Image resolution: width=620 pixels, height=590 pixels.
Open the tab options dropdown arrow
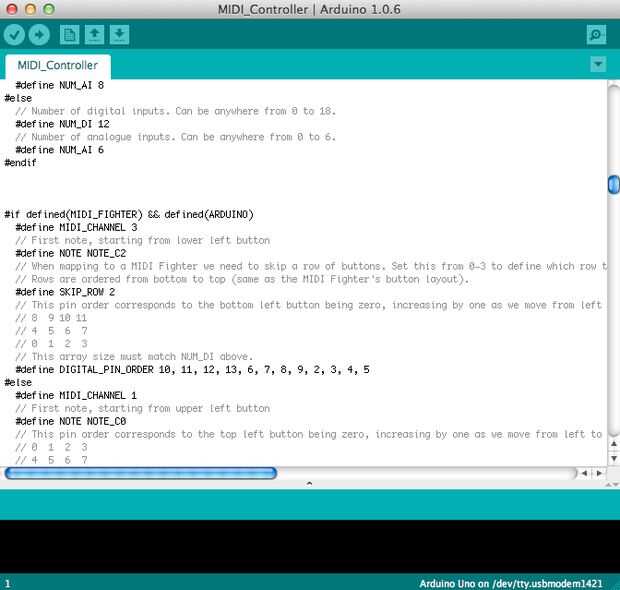(598, 64)
